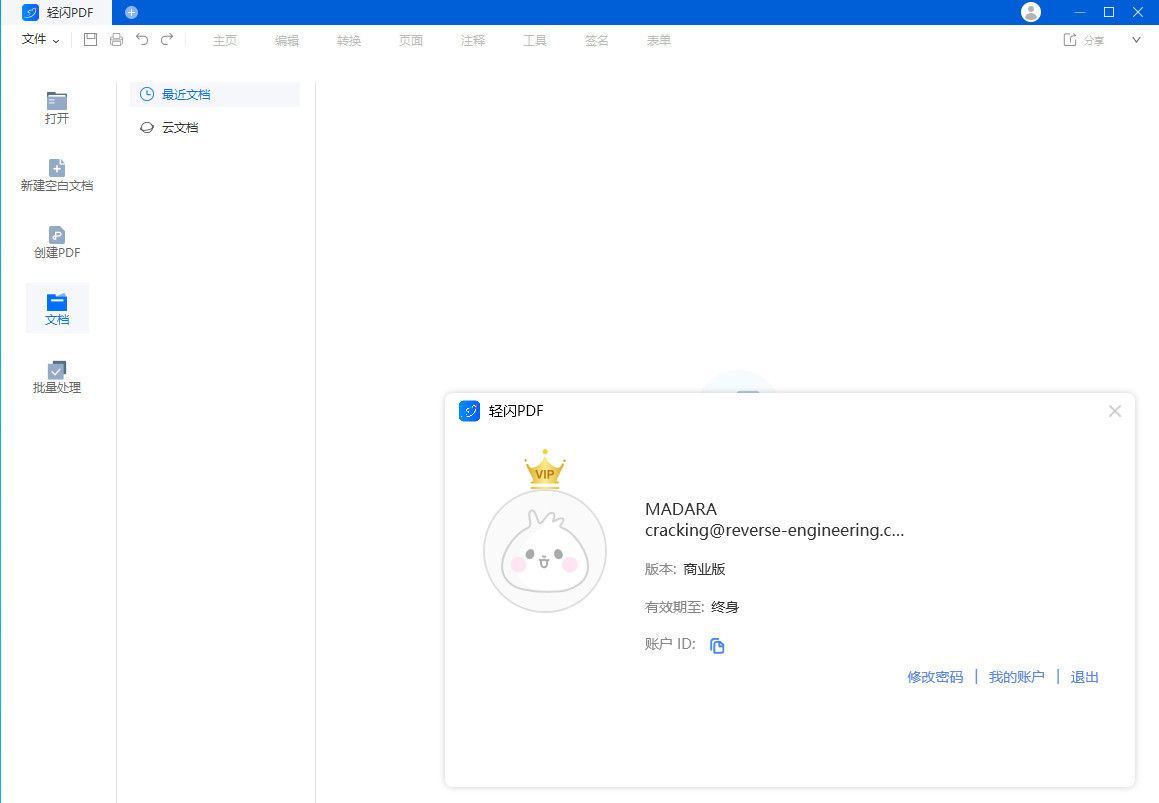Click the Redo arrow icon
Image resolution: width=1159 pixels, height=803 pixels.
point(167,40)
